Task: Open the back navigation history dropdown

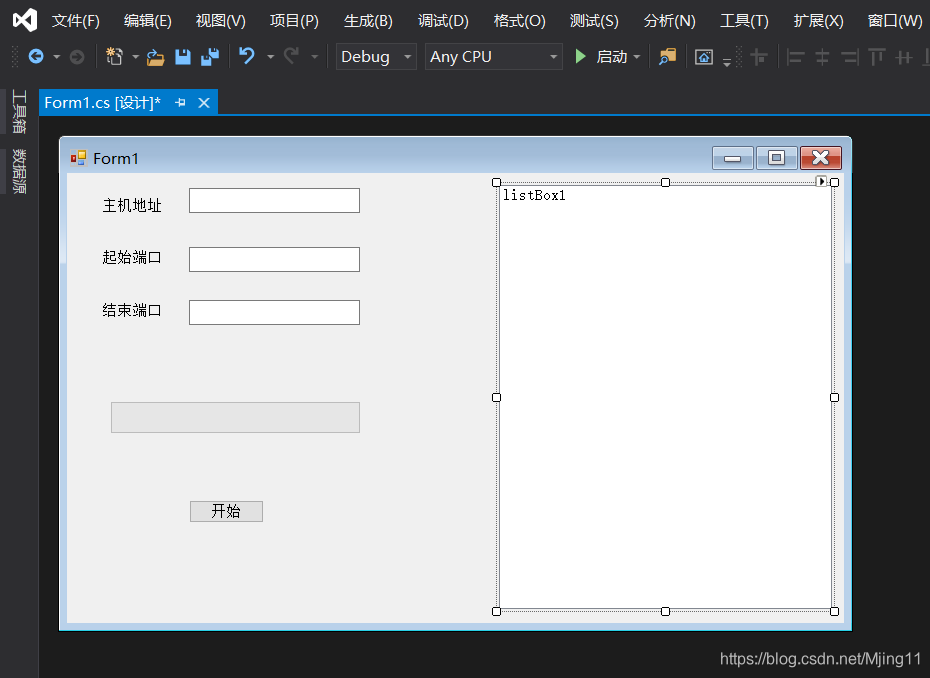Action: (x=56, y=57)
